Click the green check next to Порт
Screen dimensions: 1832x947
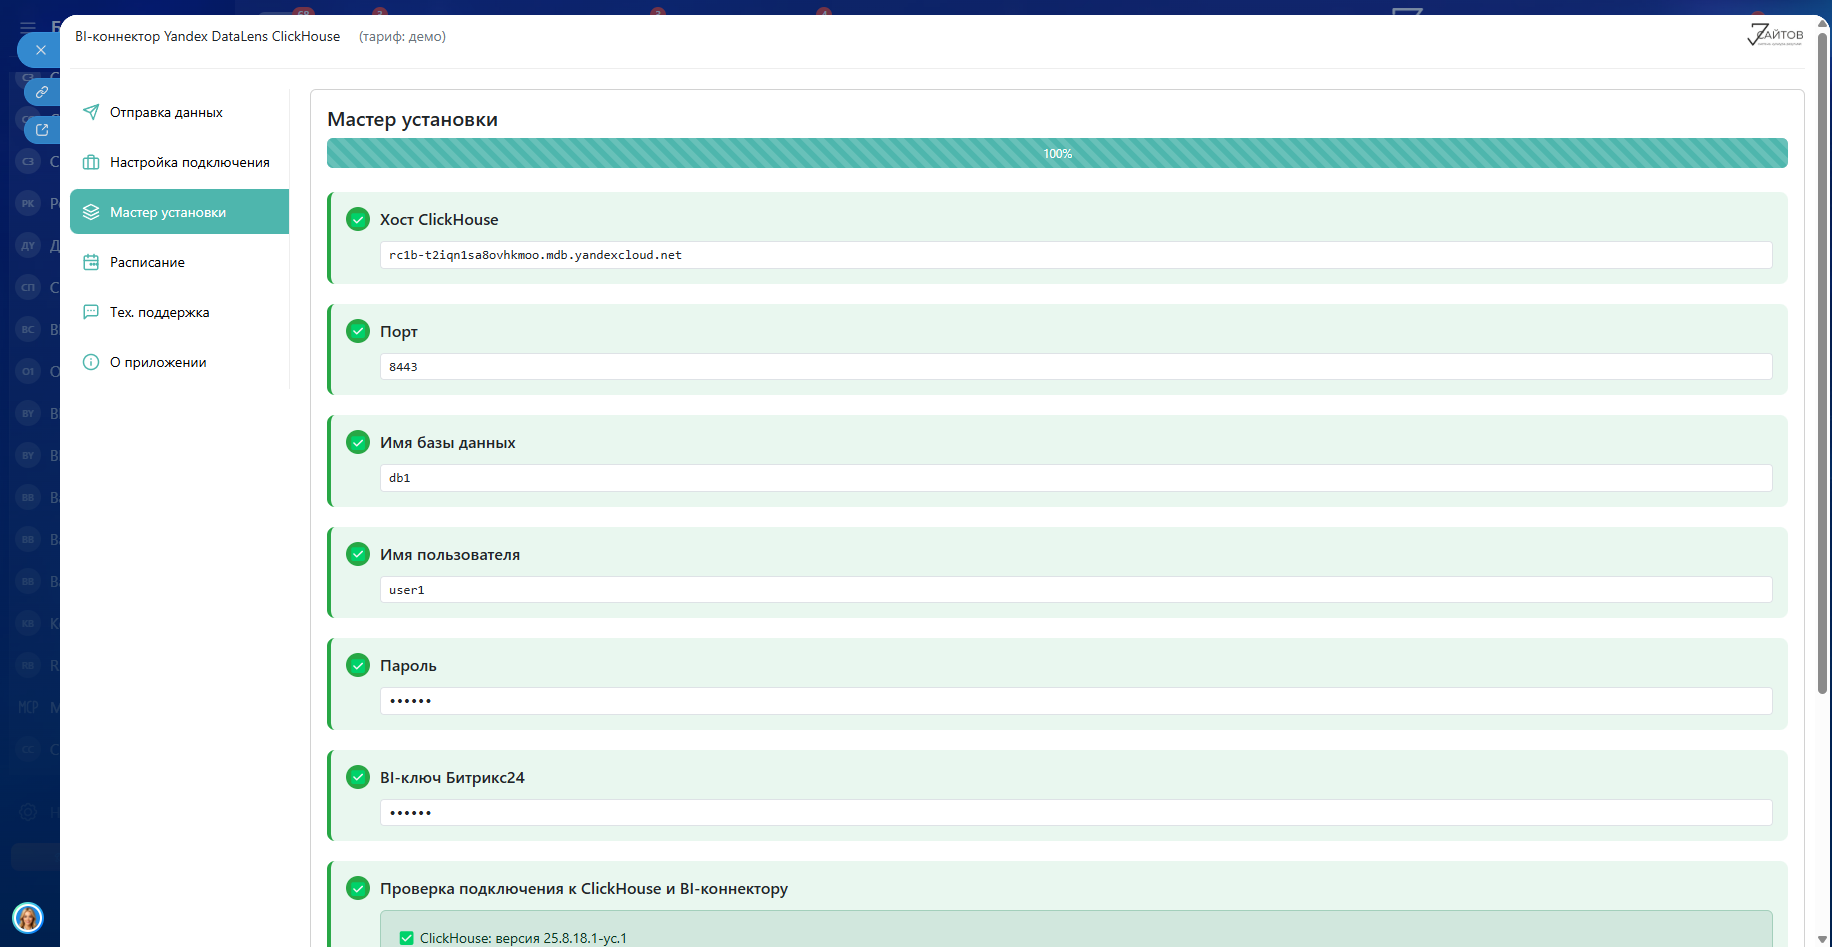(x=358, y=331)
